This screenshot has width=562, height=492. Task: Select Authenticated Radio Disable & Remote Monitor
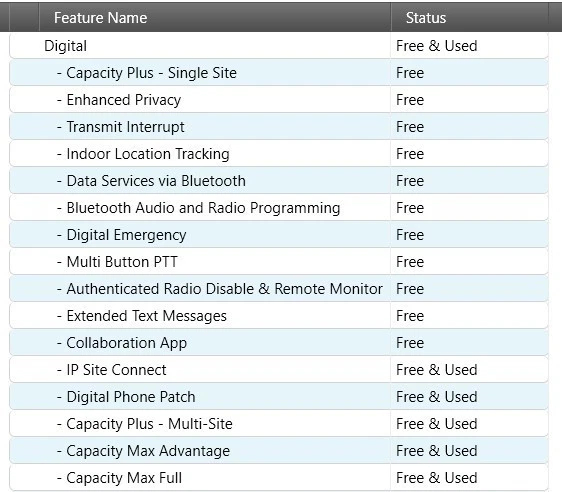279,289
